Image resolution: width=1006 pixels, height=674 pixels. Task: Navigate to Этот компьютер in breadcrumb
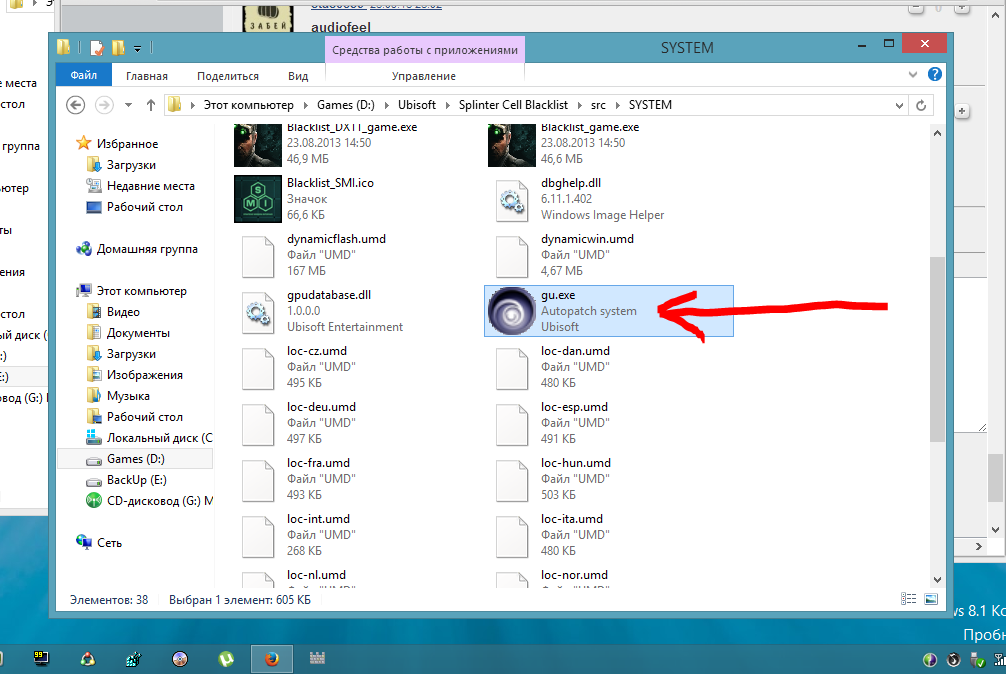tap(248, 105)
